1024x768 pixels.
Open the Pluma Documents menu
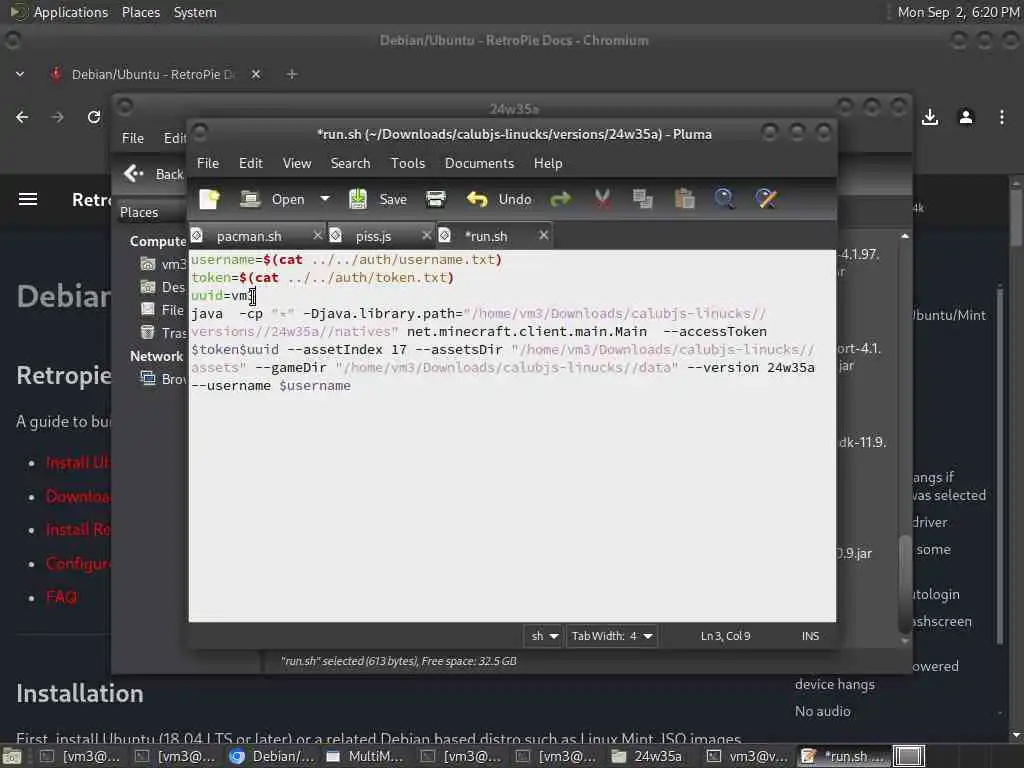pos(479,163)
